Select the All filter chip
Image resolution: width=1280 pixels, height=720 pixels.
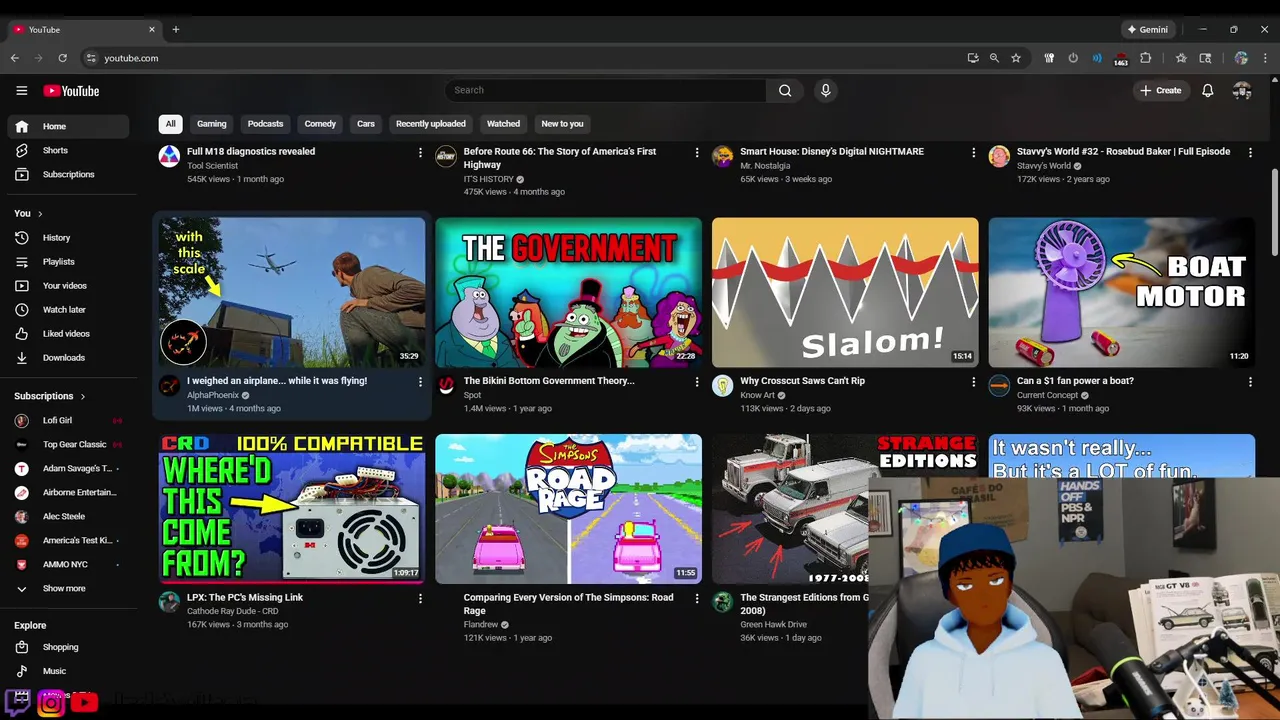point(170,124)
